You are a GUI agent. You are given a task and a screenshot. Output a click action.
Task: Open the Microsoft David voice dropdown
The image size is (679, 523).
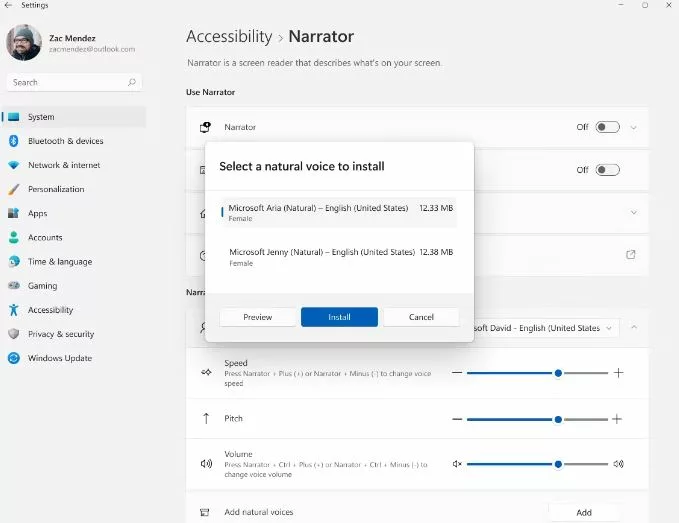tap(546, 328)
